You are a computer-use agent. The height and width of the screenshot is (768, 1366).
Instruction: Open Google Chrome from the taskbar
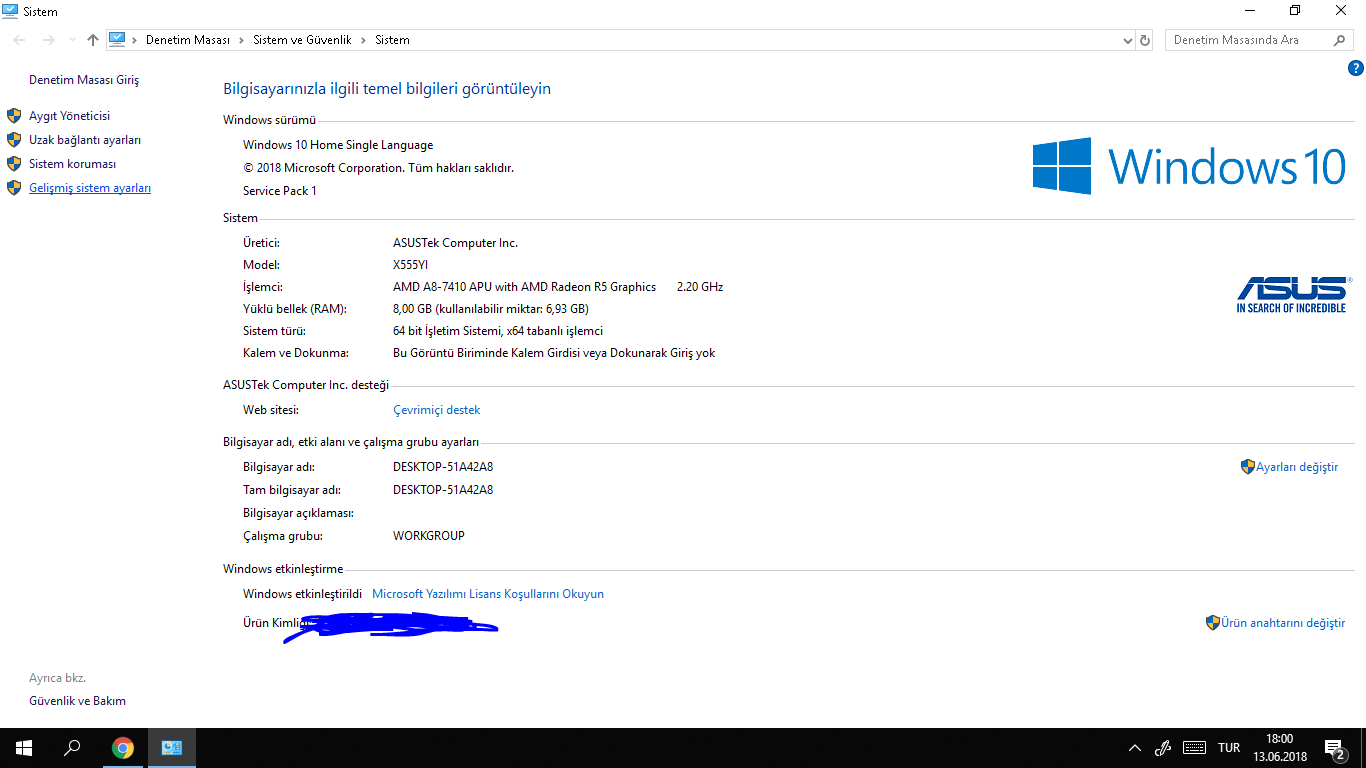tap(123, 748)
